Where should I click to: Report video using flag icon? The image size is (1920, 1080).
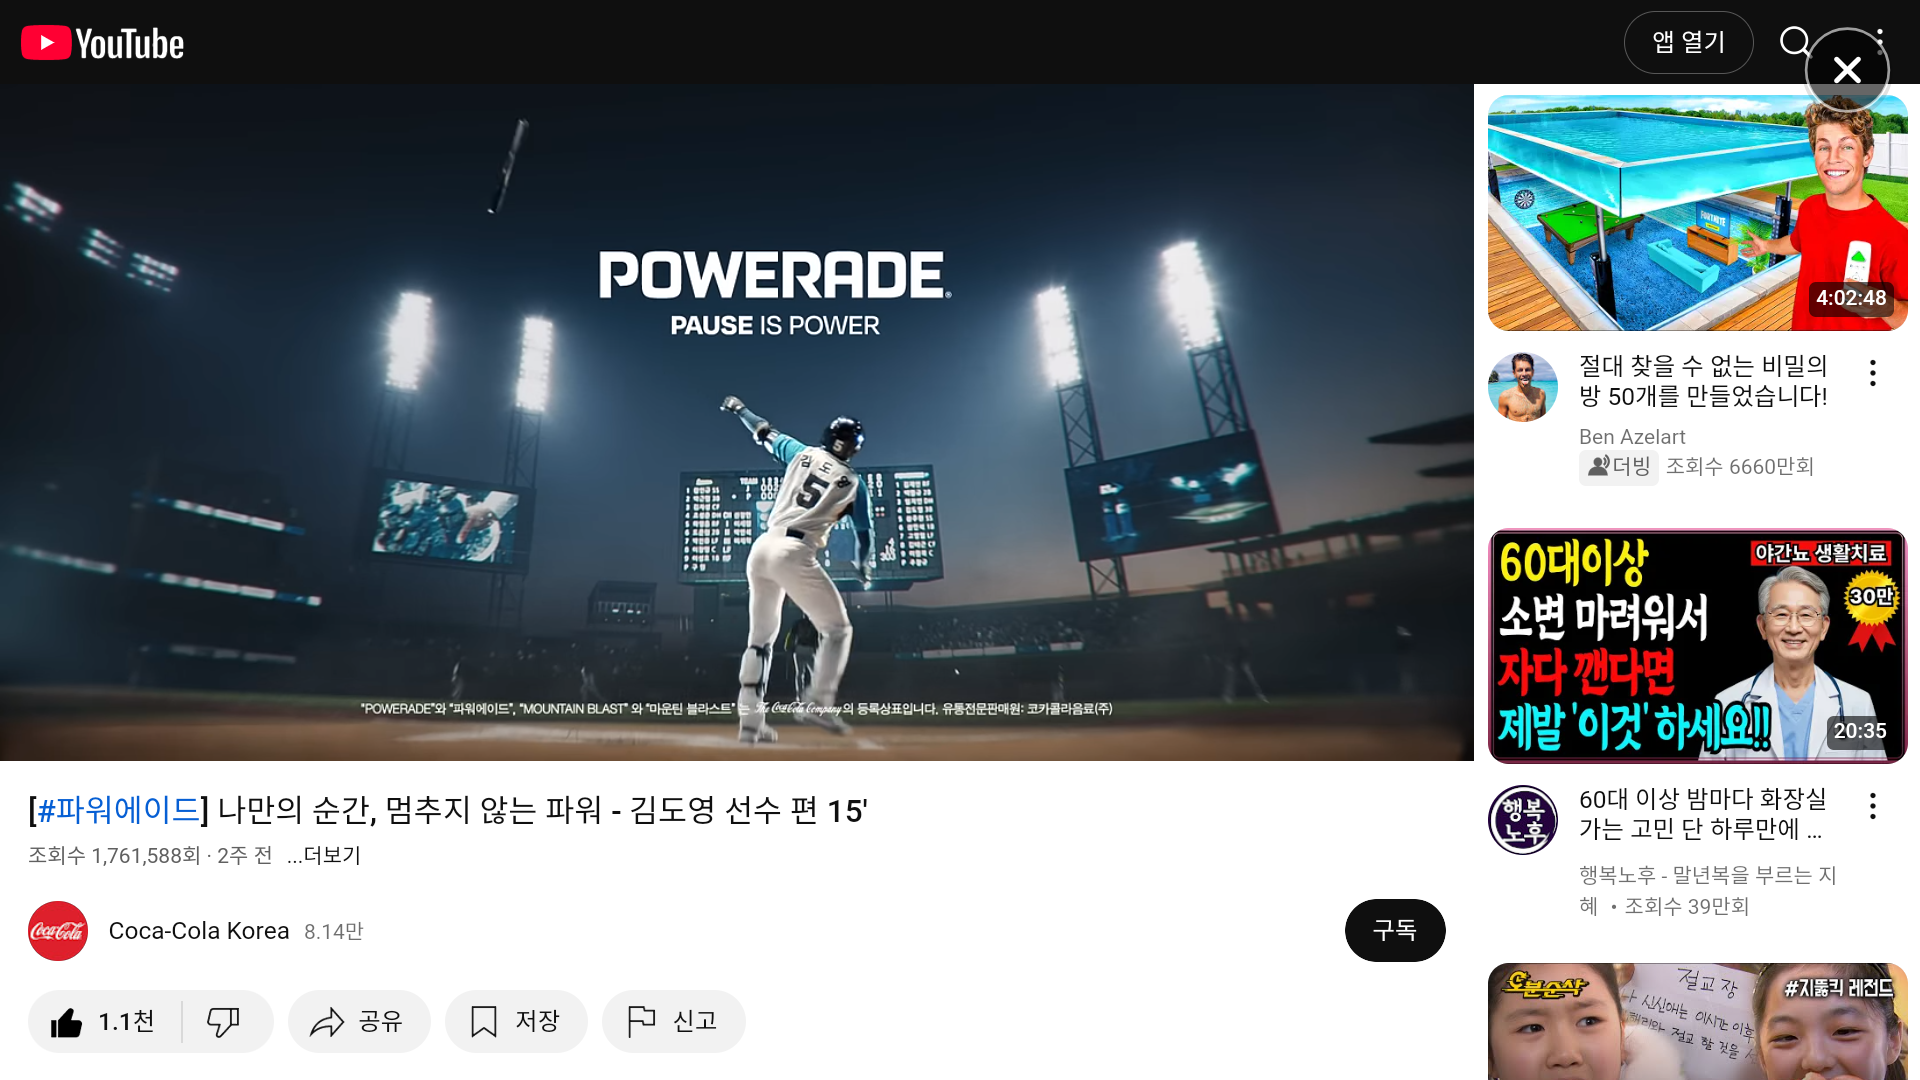641,1021
